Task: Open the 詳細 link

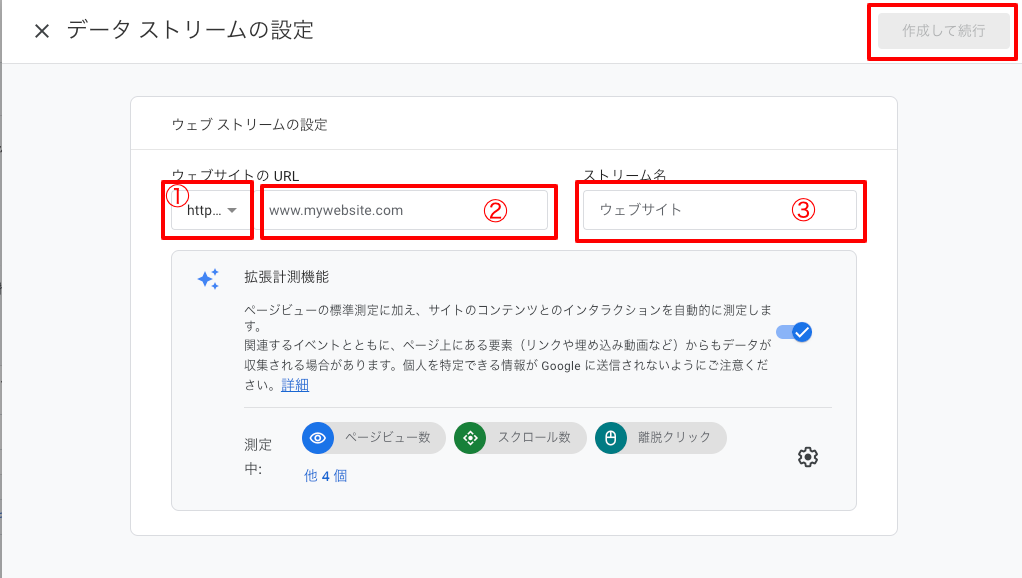Action: (x=295, y=385)
